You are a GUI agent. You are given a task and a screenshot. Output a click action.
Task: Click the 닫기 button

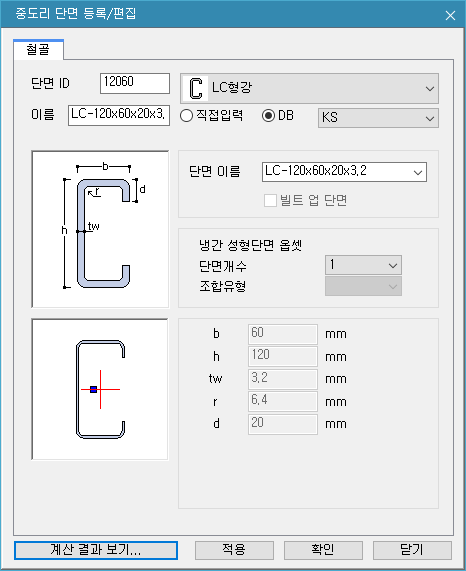(x=412, y=550)
